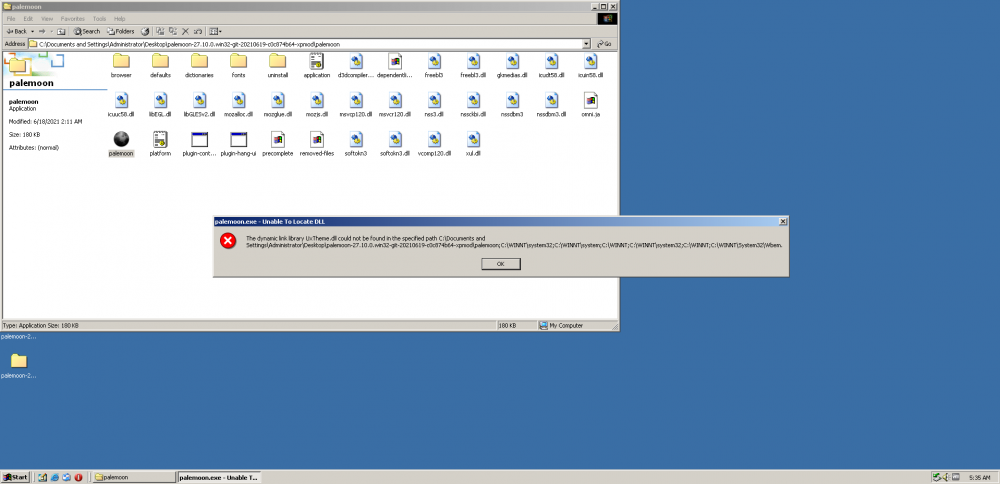Click the Up folder toolbar icon

point(61,31)
